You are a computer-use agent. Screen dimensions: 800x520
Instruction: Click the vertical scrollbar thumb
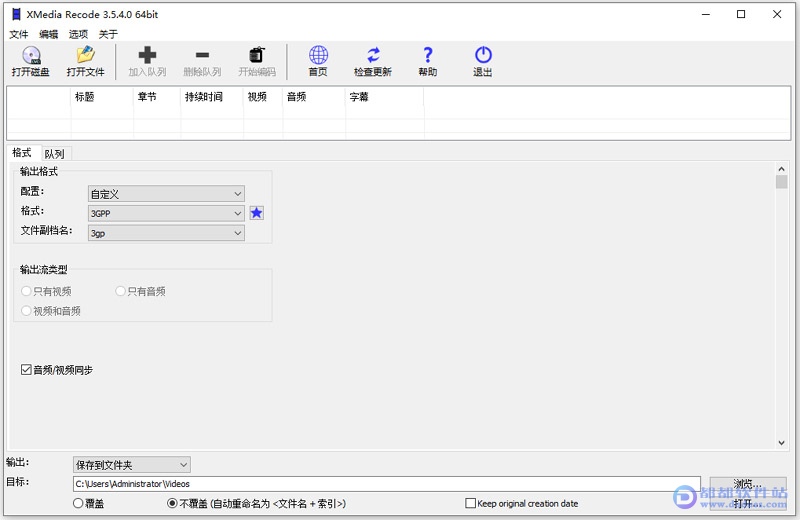click(781, 182)
